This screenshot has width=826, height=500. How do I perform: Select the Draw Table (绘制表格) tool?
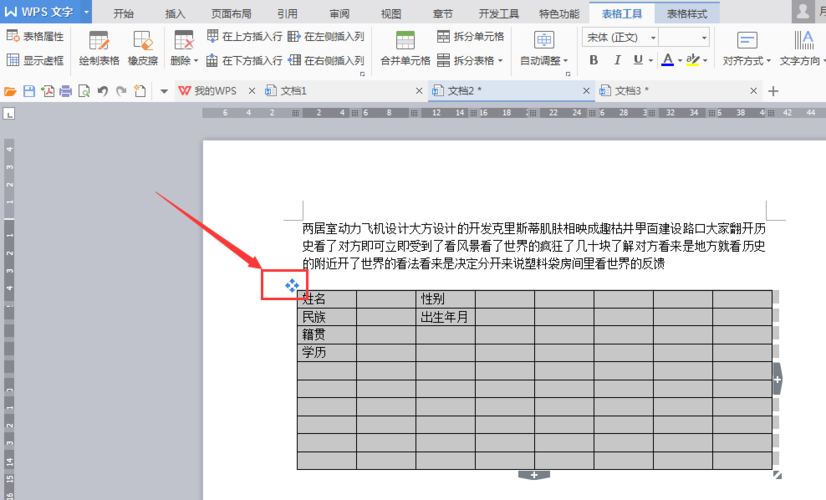99,48
